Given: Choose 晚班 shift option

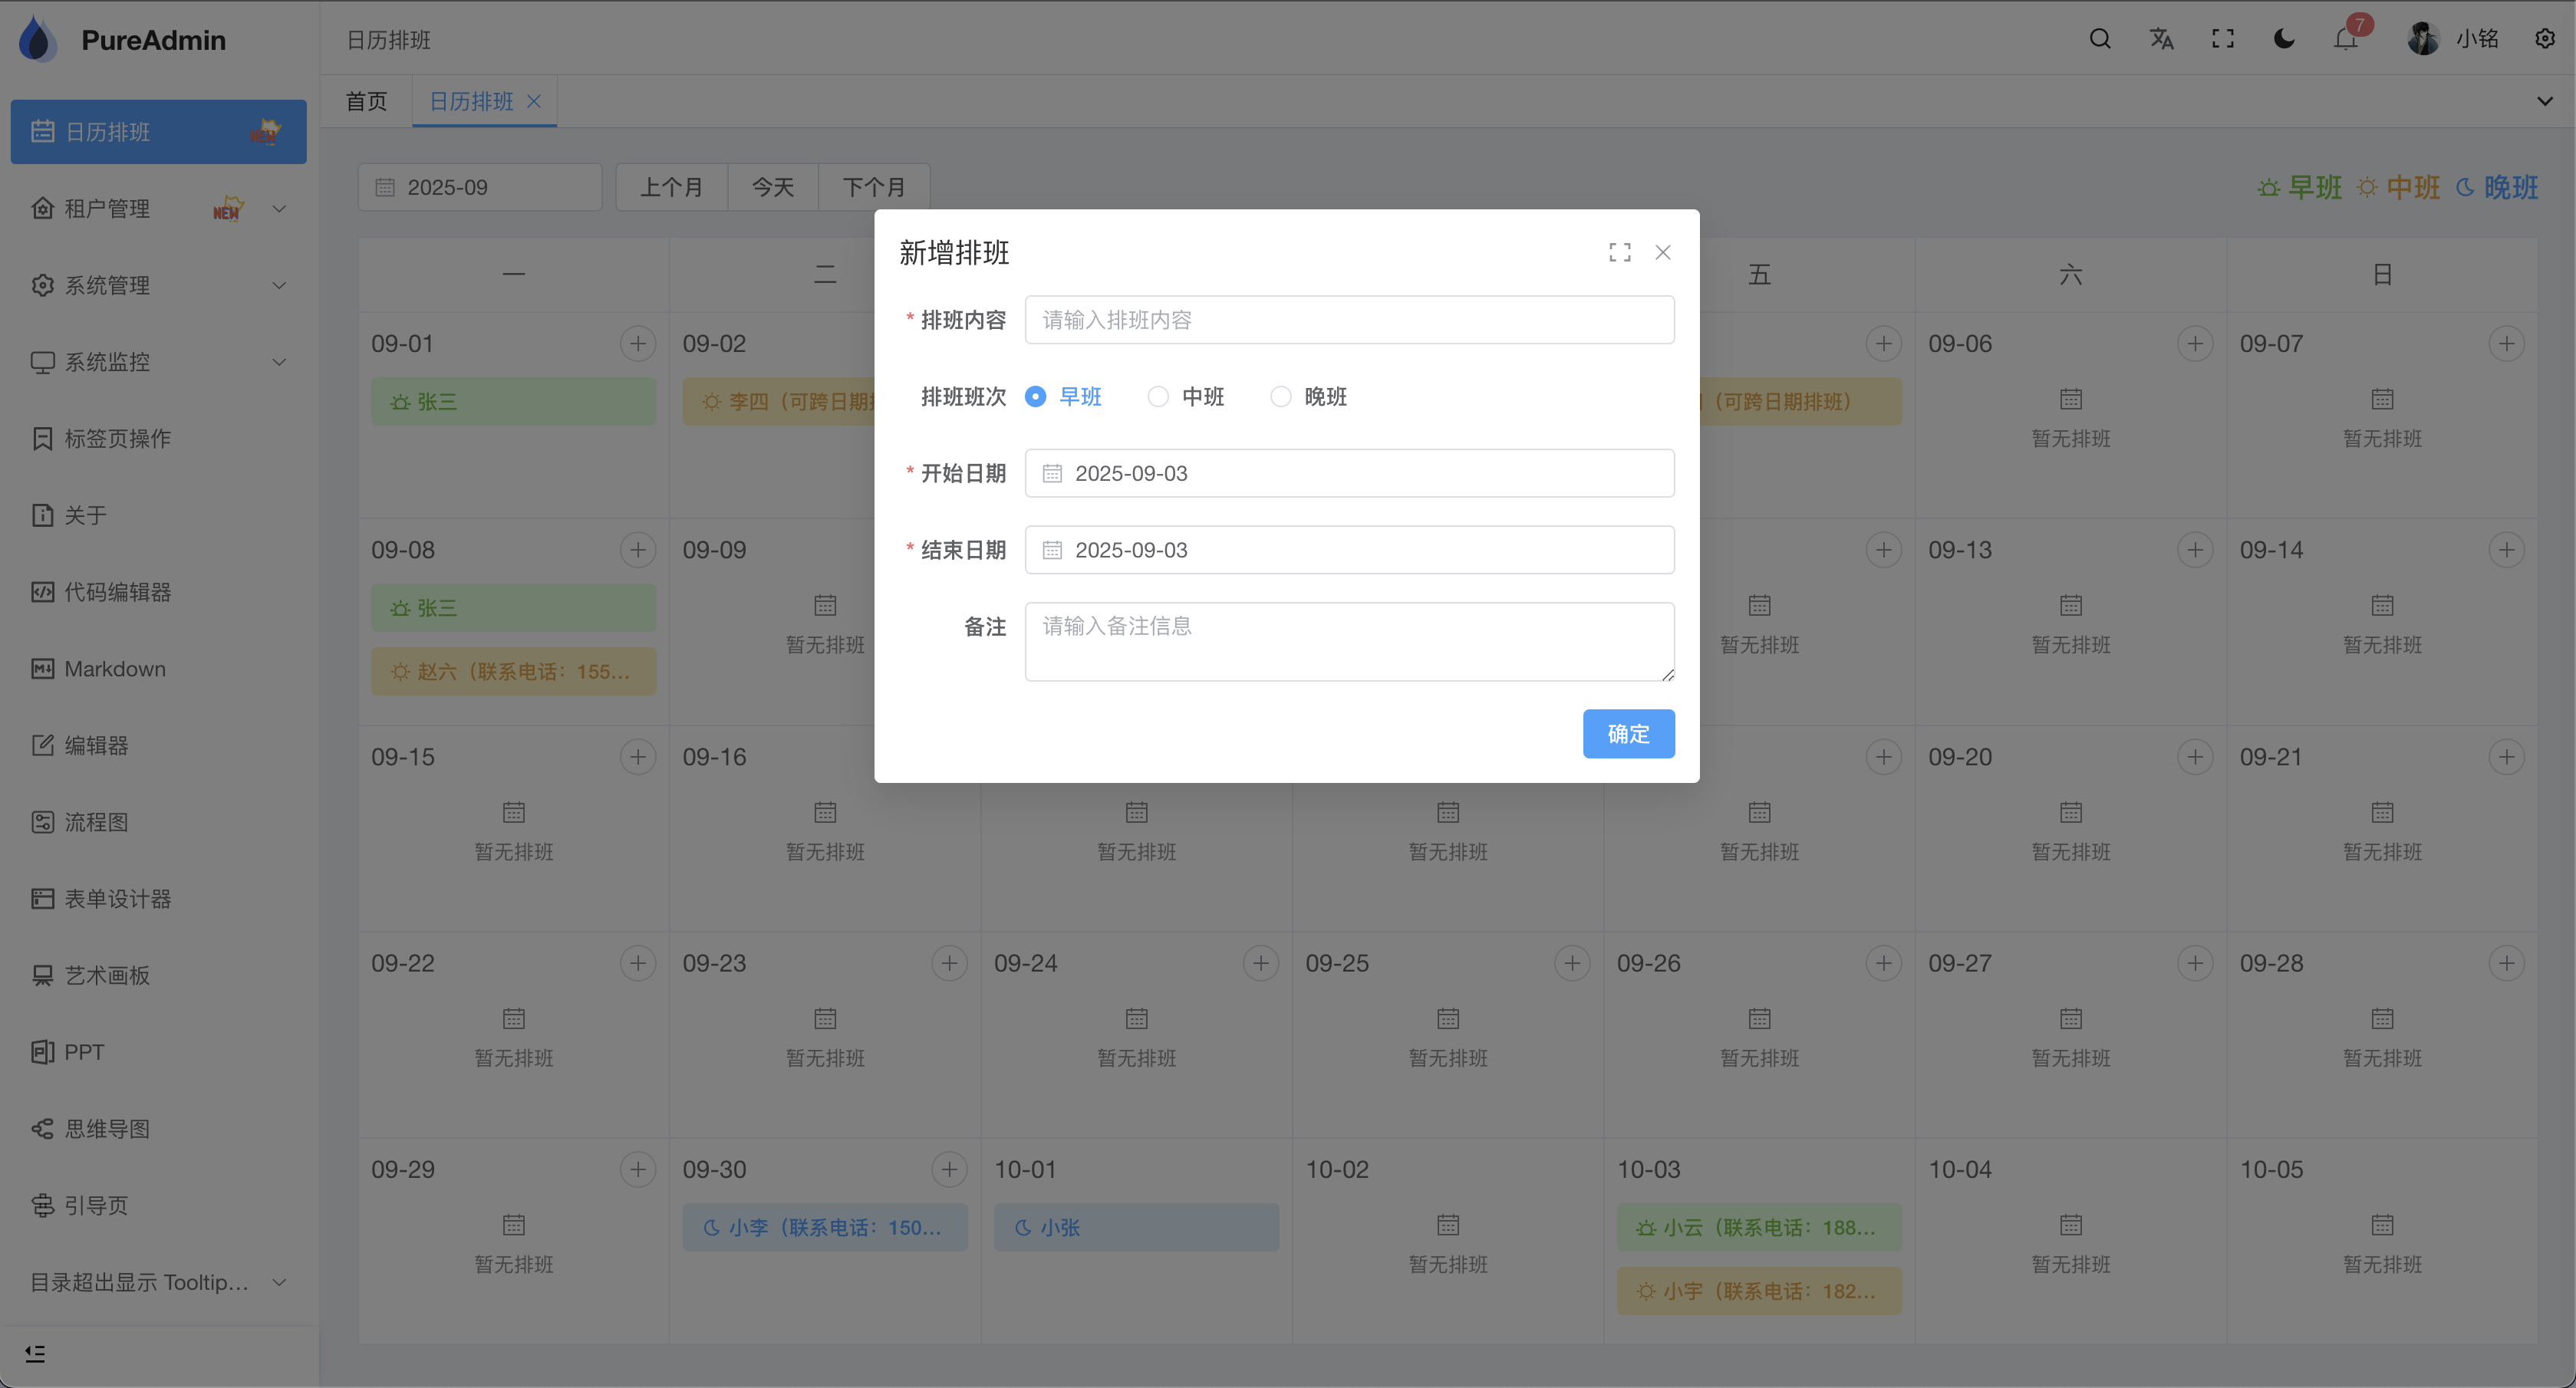Looking at the screenshot, I should [1280, 396].
